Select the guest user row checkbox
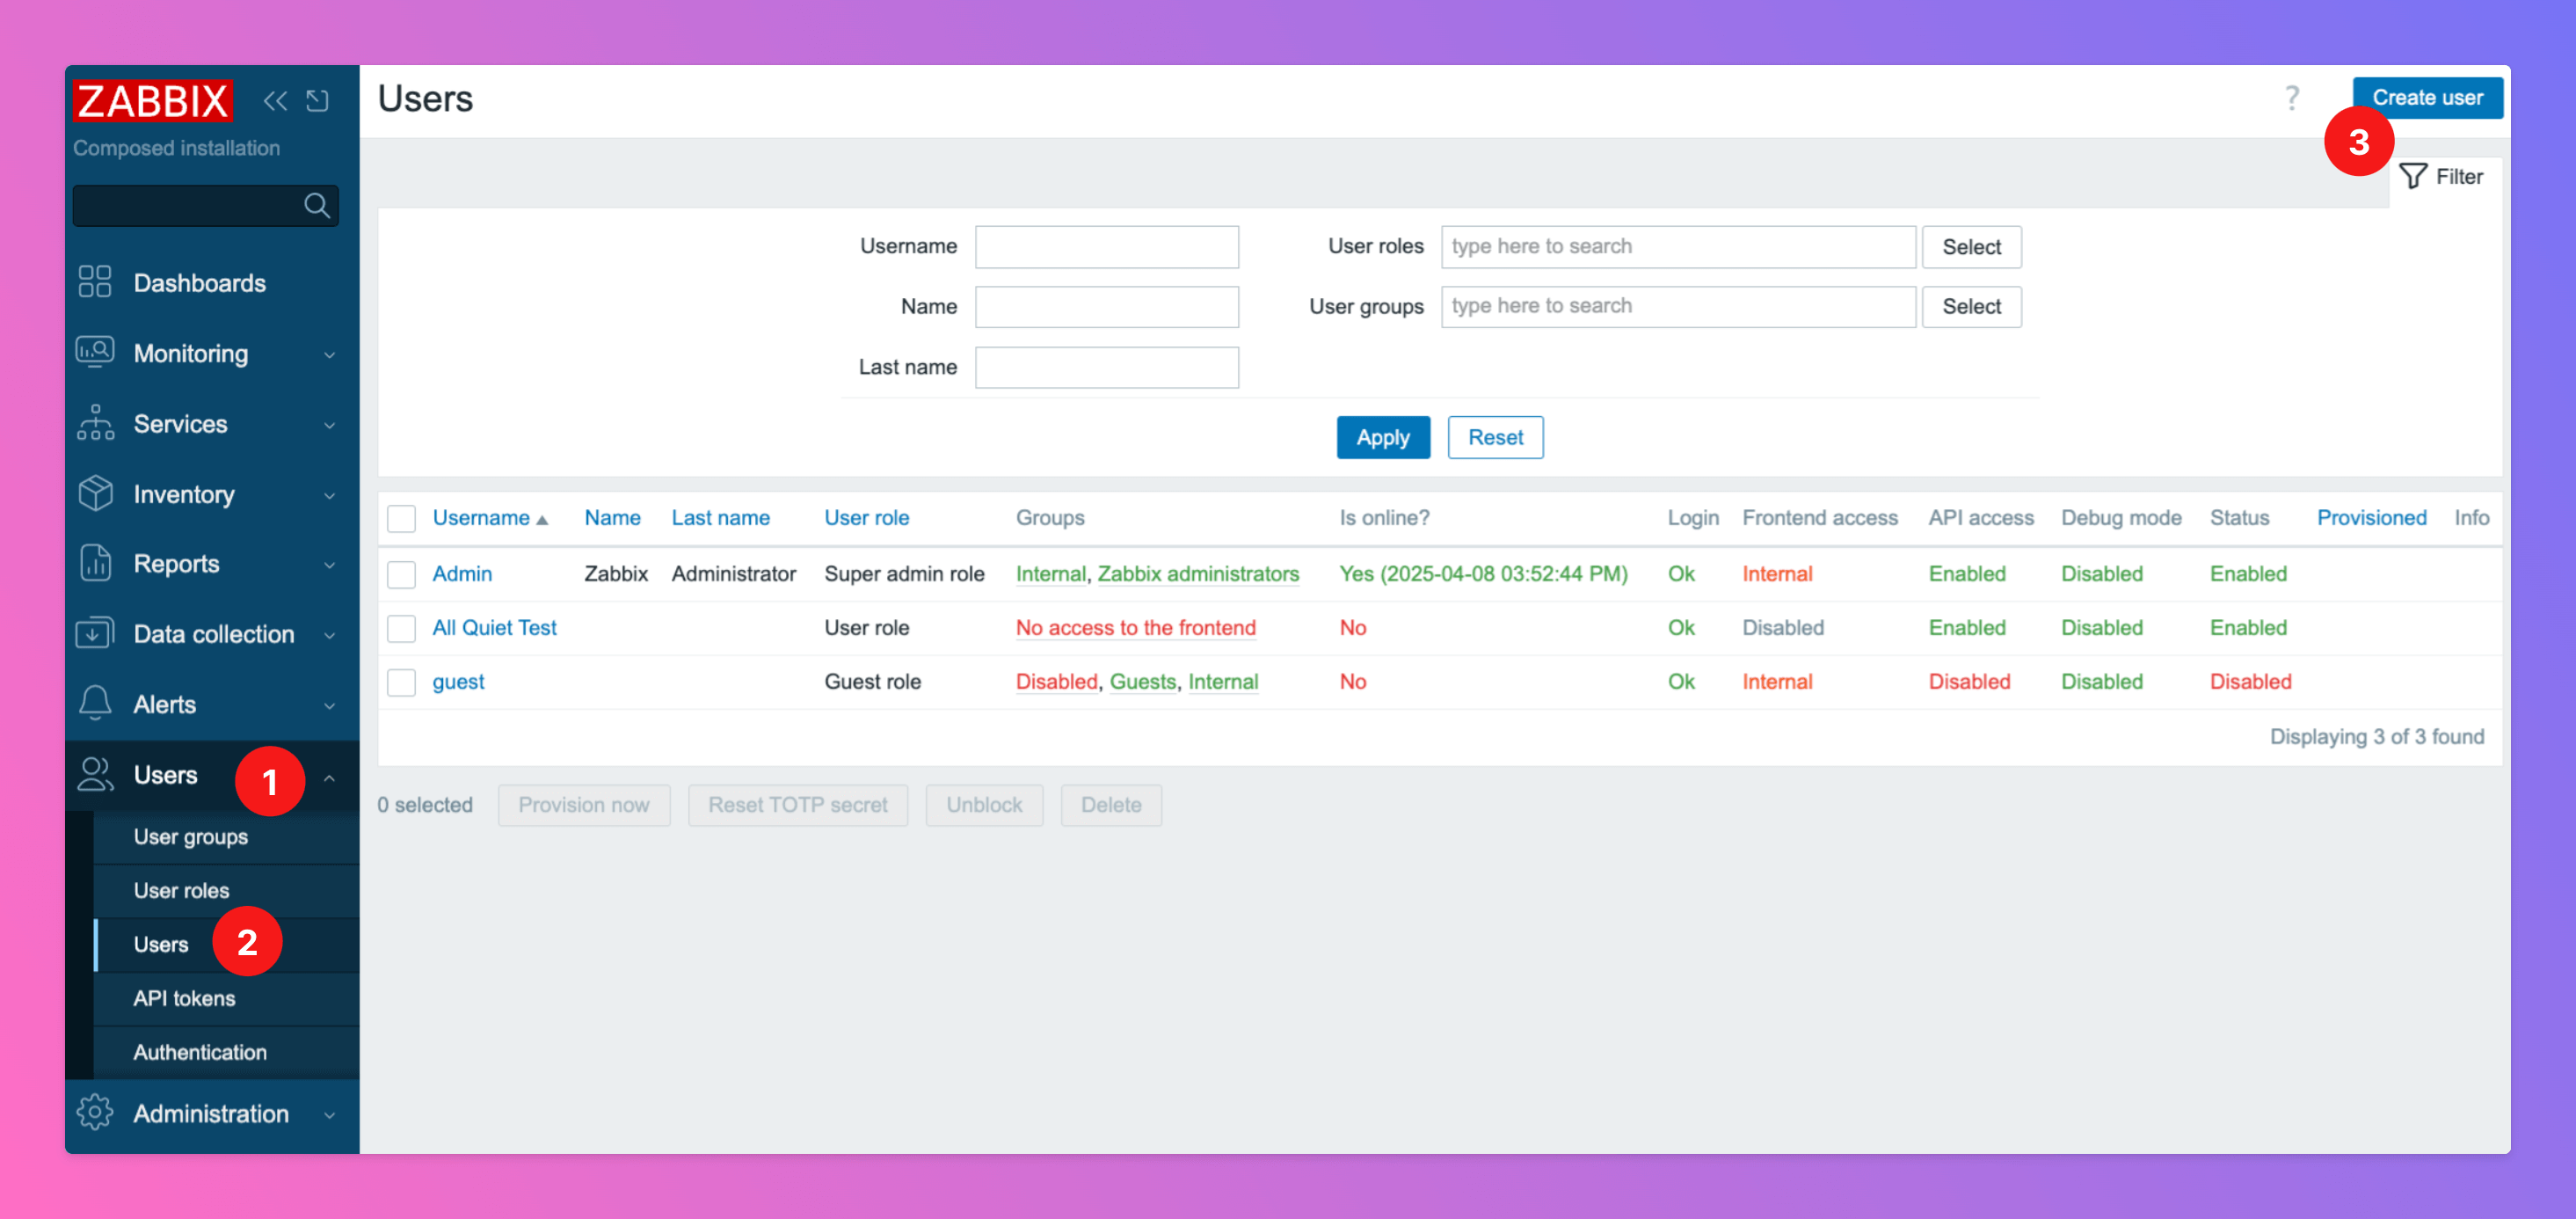The width and height of the screenshot is (2576, 1219). pyautogui.click(x=401, y=682)
